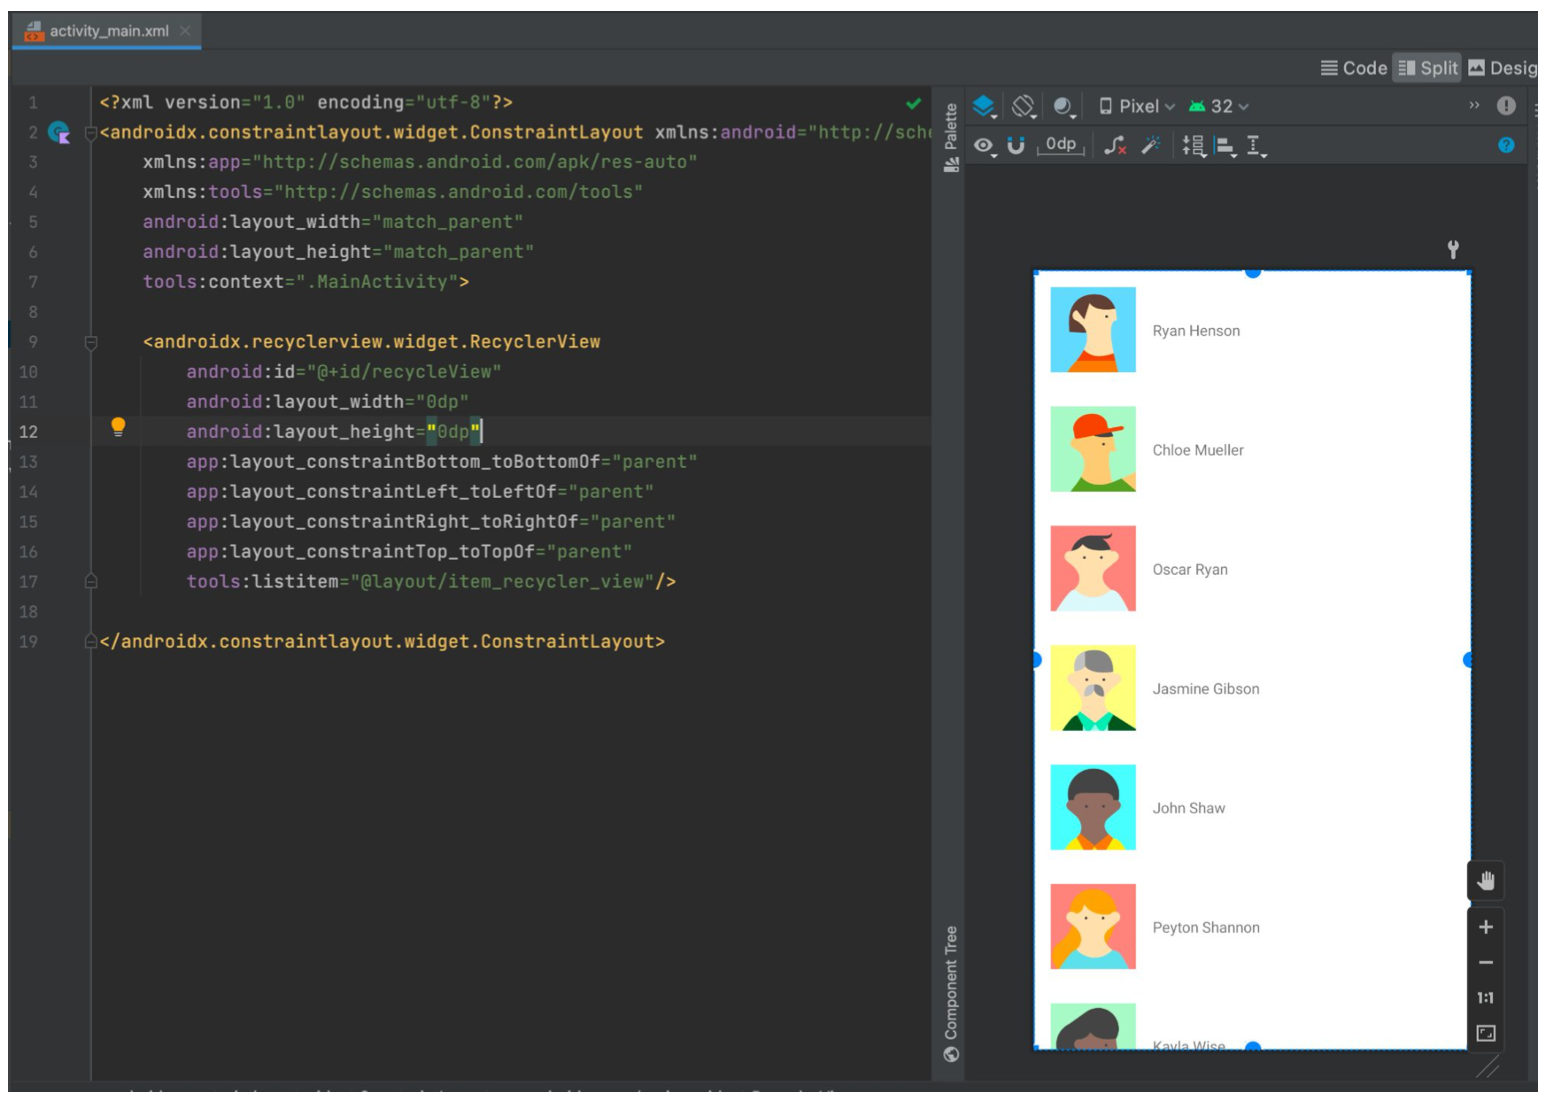This screenshot has width=1546, height=1100.
Task: Run Infer Constraints with the magic wand icon
Action: (1148, 145)
